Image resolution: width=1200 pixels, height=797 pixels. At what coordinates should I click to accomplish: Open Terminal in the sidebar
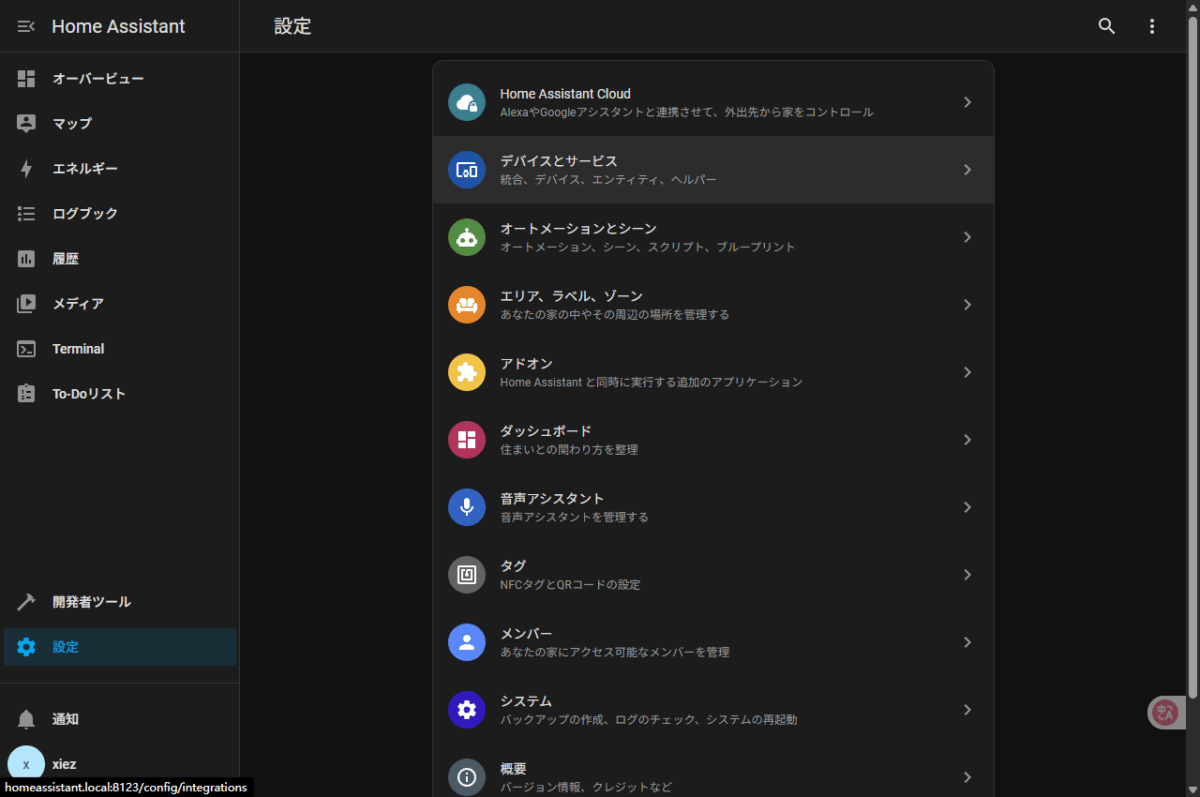120,349
